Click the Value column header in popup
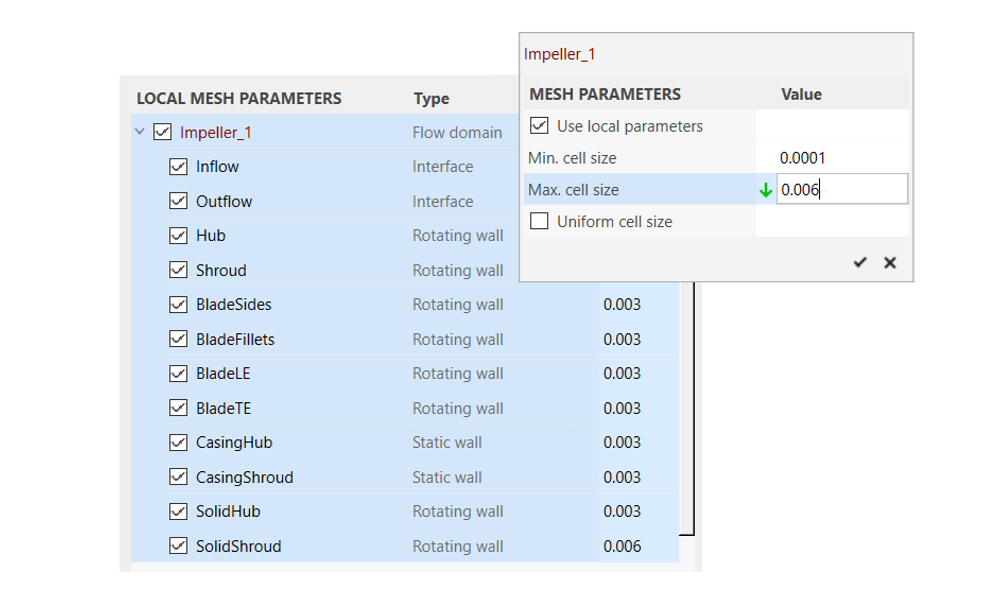The width and height of the screenshot is (994, 607). [x=801, y=94]
